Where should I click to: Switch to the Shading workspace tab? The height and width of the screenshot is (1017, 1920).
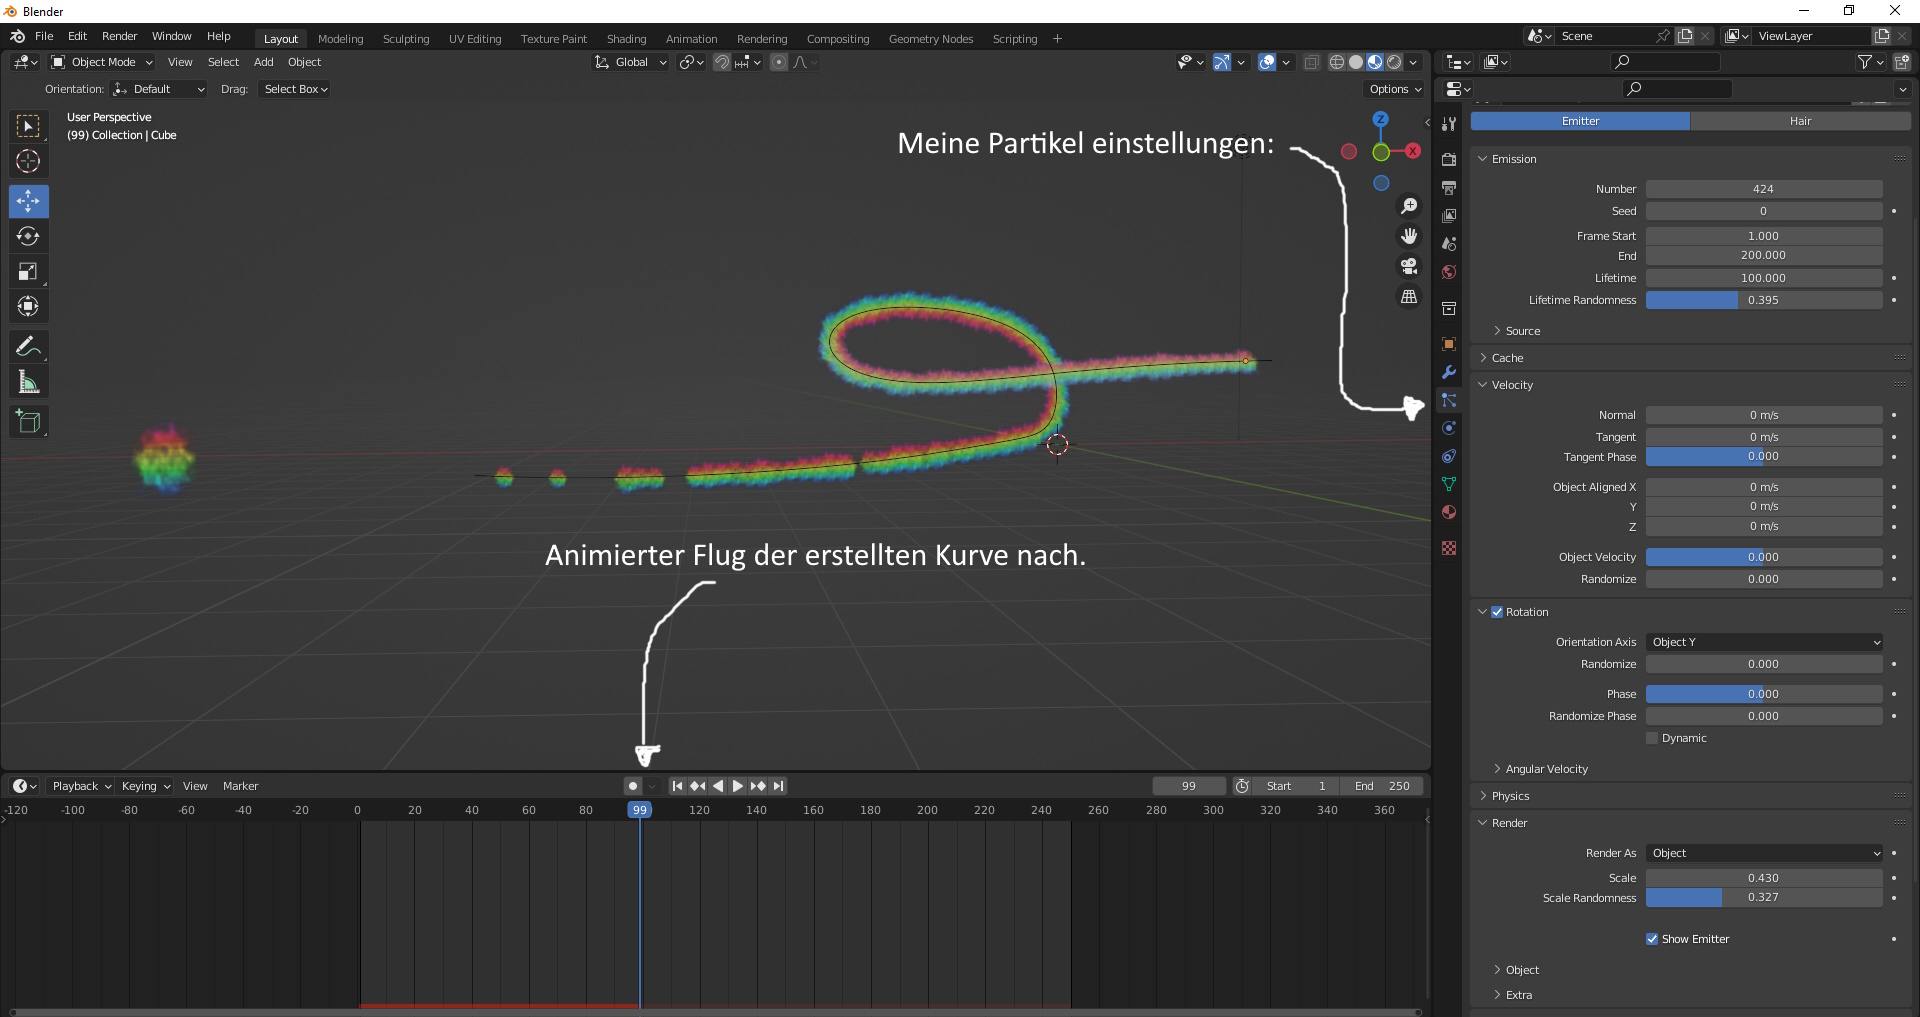point(626,39)
